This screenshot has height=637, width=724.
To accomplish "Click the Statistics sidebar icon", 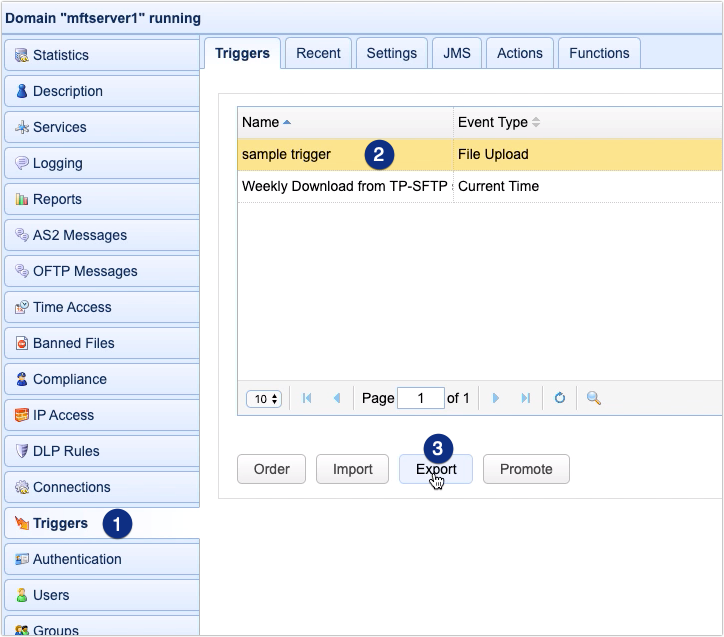I will pyautogui.click(x=21, y=55).
